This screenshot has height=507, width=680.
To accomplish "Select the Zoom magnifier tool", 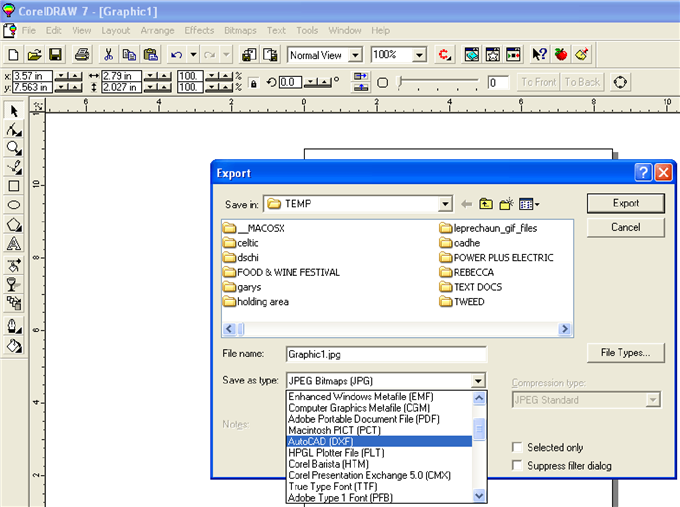I will pyautogui.click(x=14, y=148).
